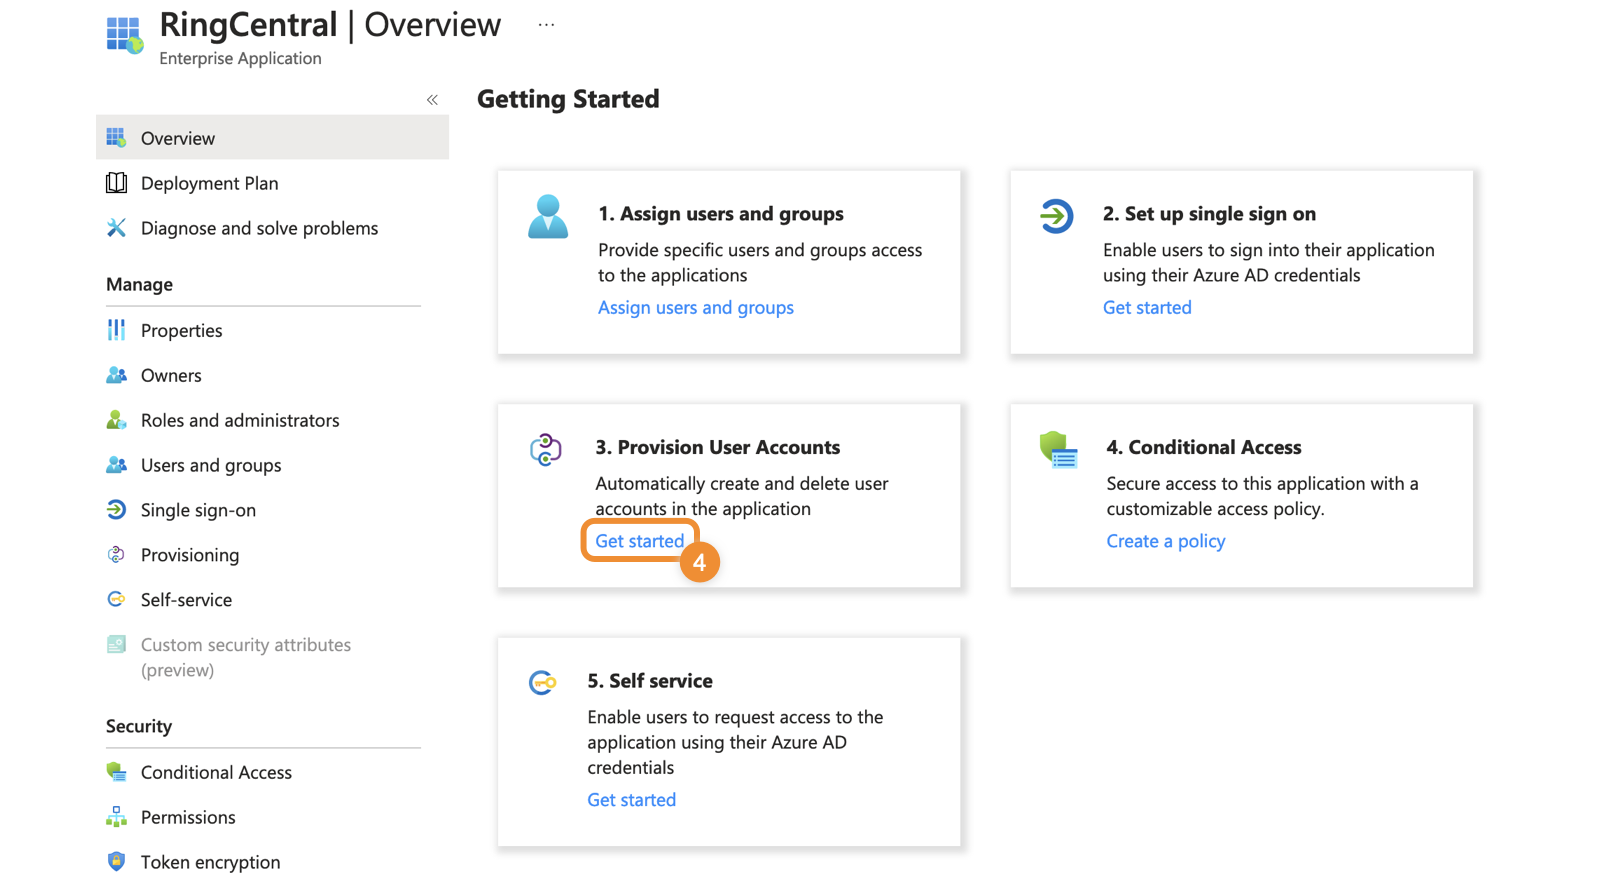Open Deployment Plan menu item
Viewport: 1600px width, 880px height.
[210, 183]
